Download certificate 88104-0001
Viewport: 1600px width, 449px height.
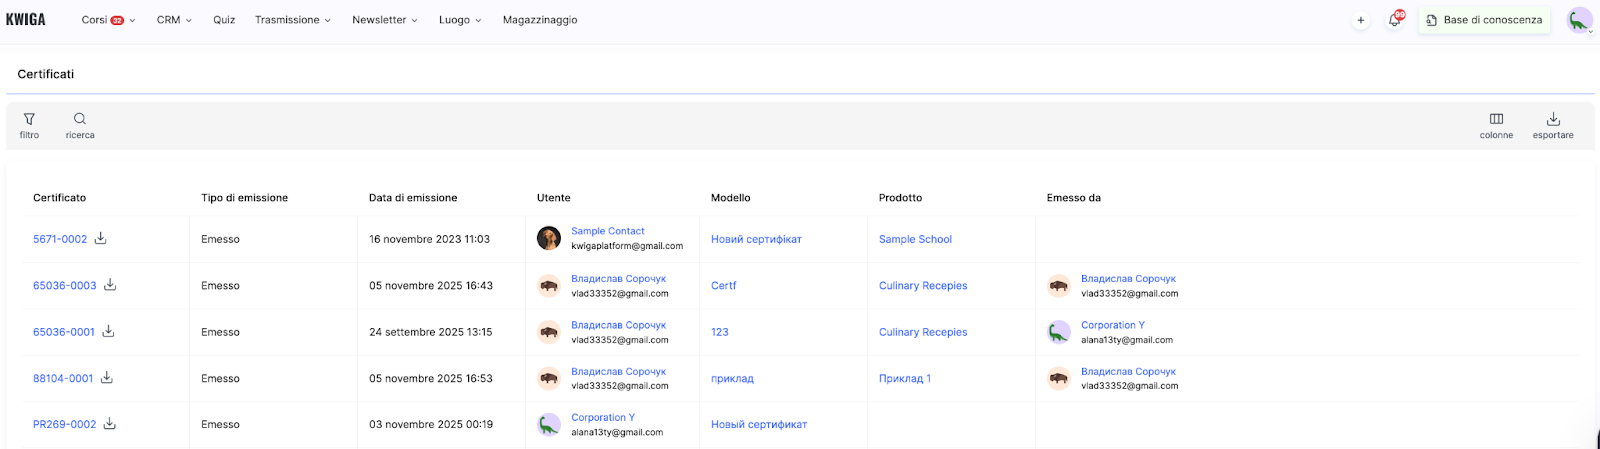pos(107,378)
